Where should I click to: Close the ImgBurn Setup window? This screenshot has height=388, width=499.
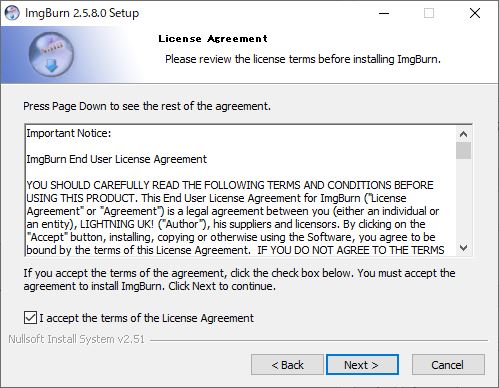click(x=475, y=13)
